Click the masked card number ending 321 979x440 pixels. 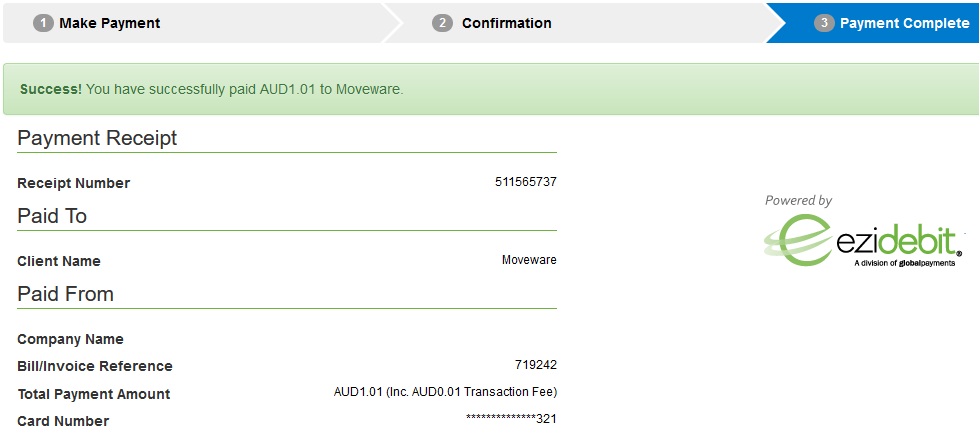(x=511, y=419)
